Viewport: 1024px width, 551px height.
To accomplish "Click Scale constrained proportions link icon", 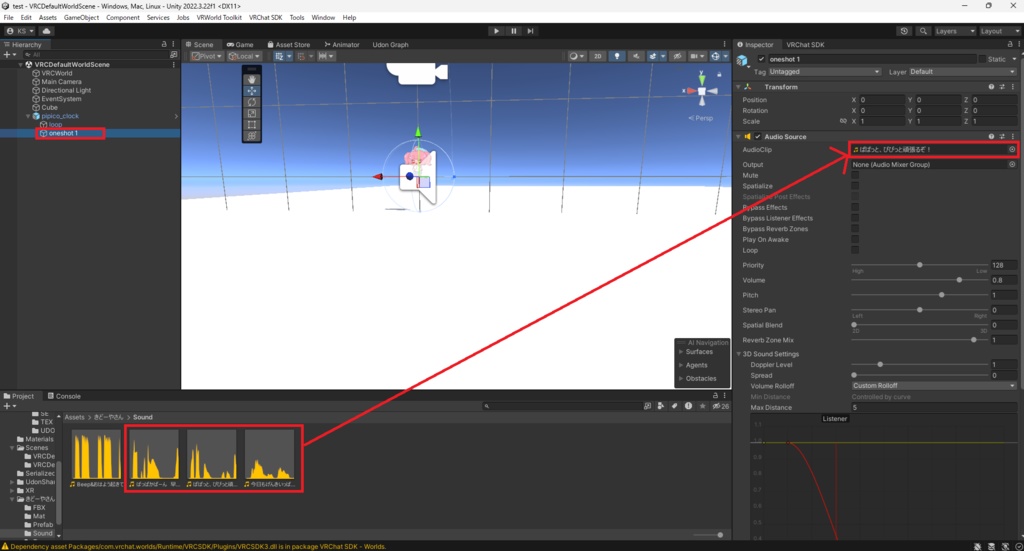I will pos(842,121).
